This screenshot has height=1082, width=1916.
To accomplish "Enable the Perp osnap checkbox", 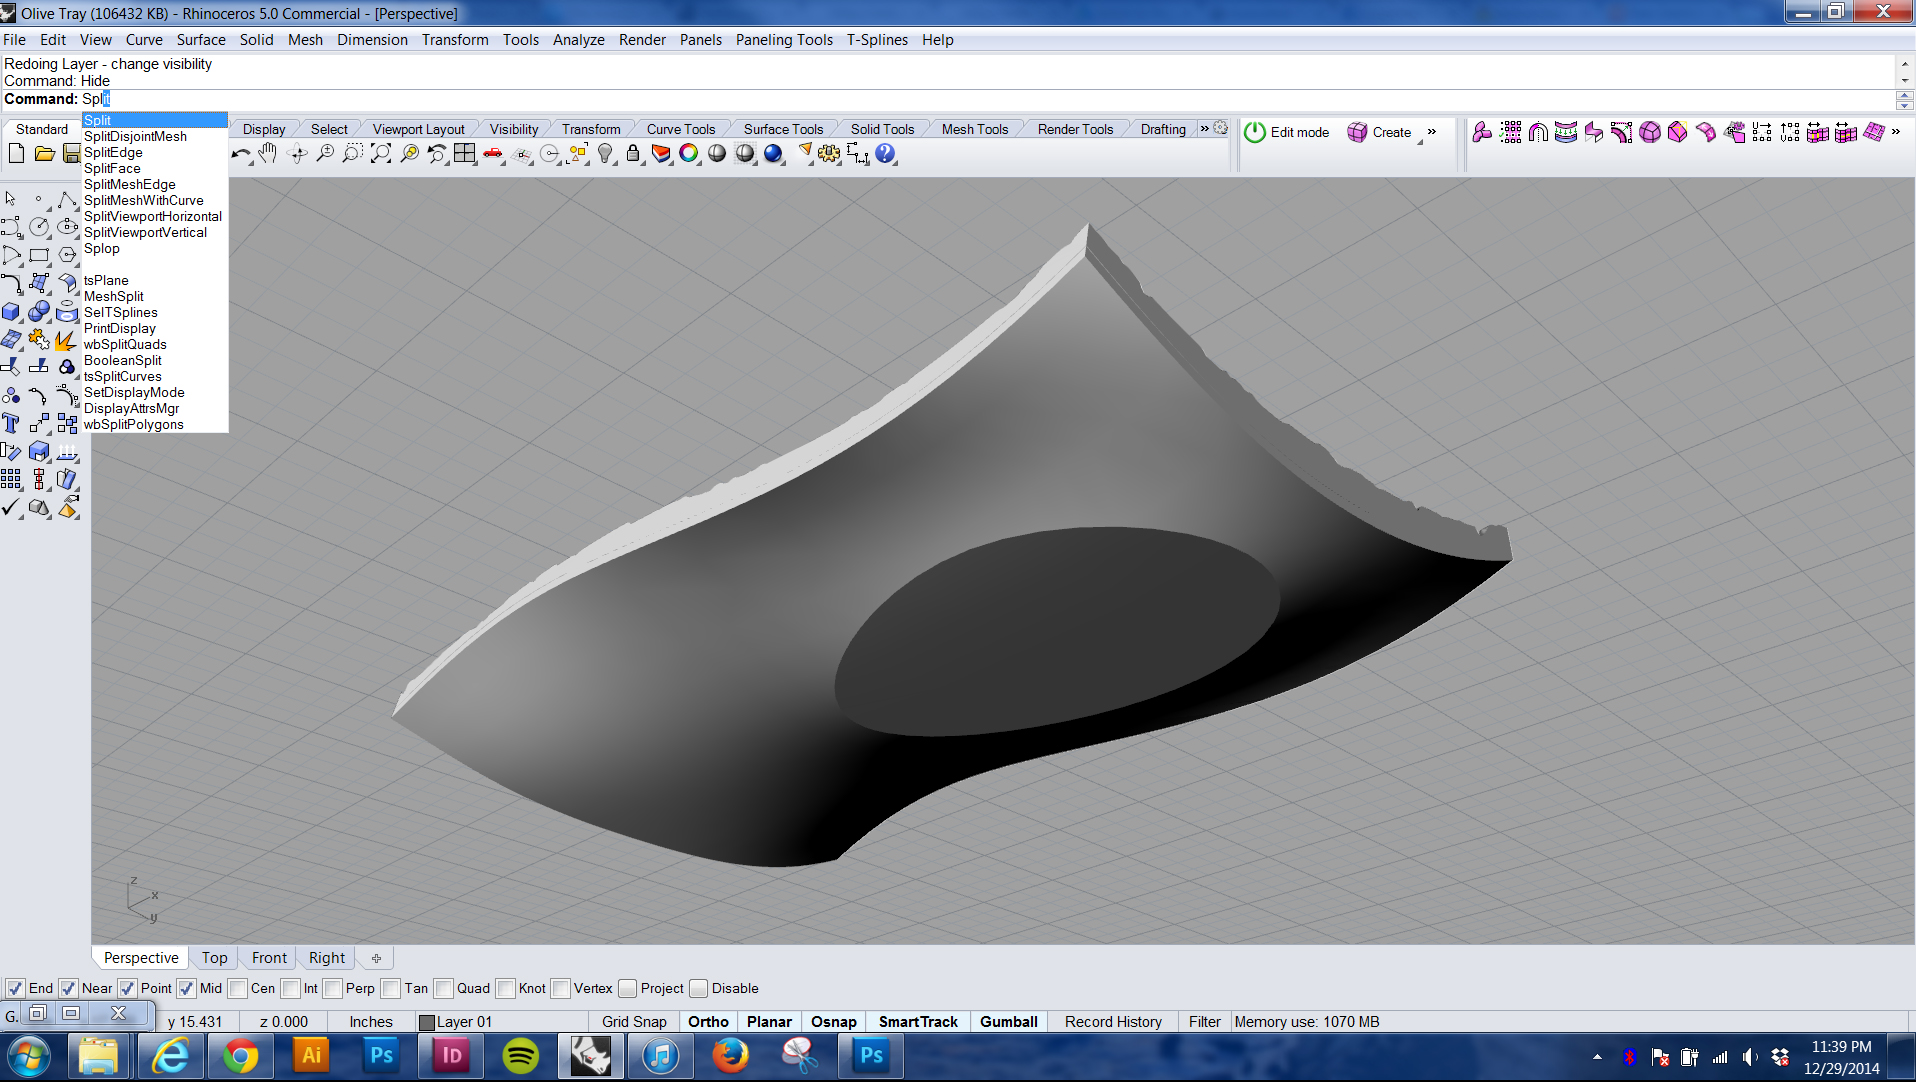I will (332, 988).
